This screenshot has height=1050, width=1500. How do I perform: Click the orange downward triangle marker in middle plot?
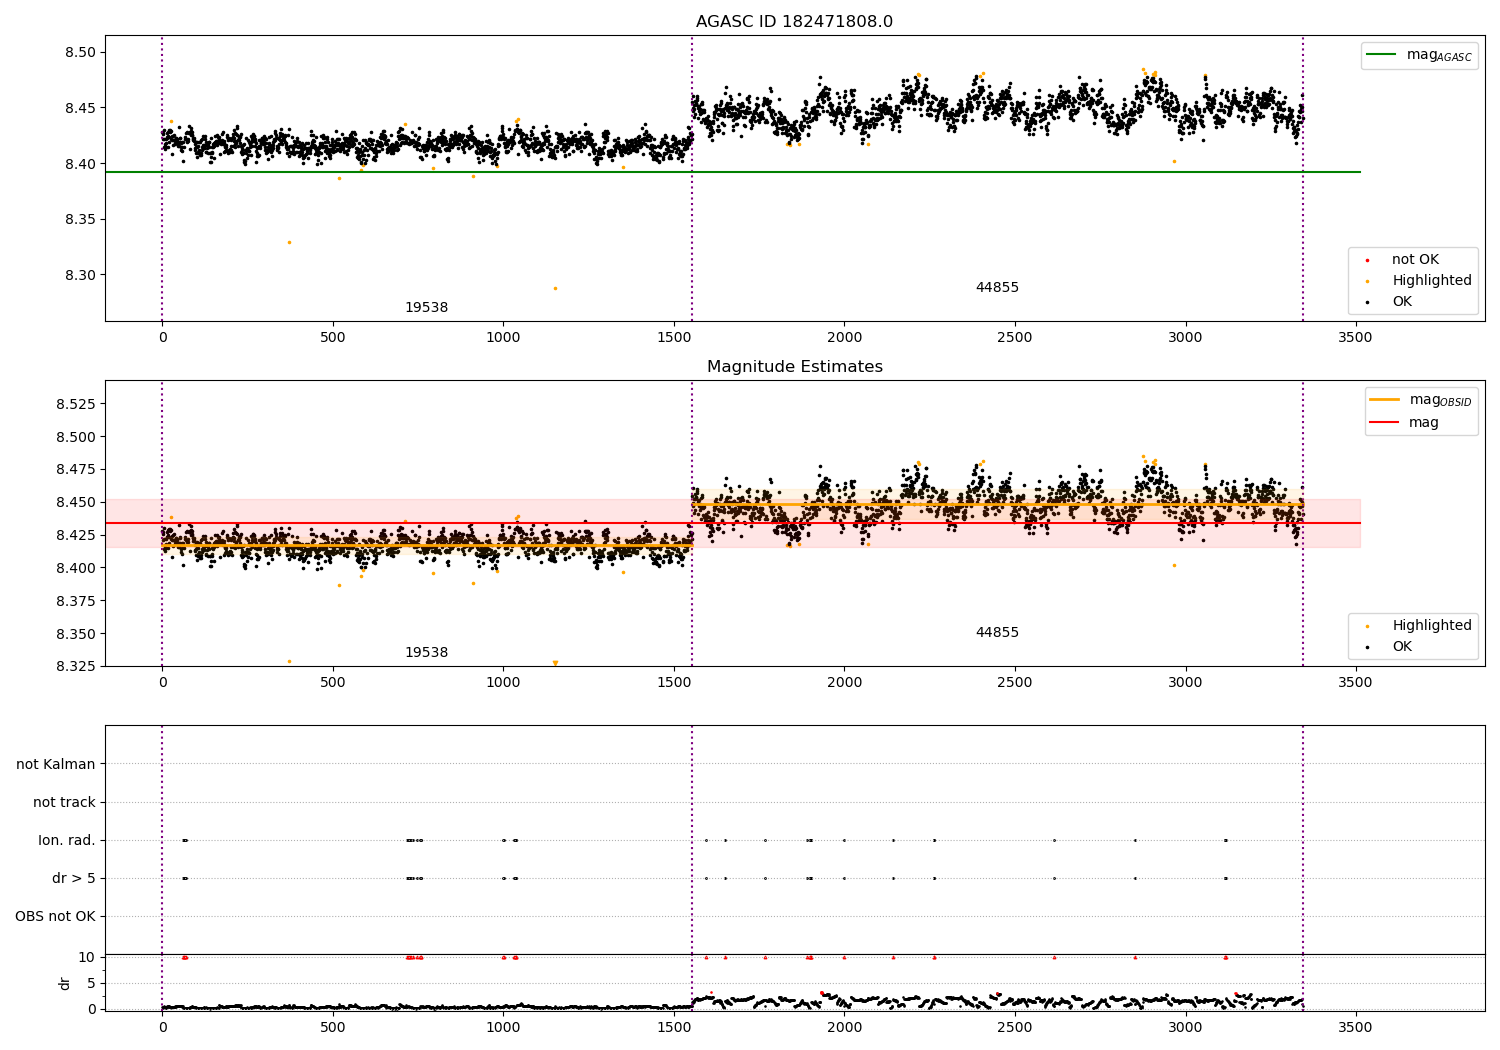(x=555, y=663)
